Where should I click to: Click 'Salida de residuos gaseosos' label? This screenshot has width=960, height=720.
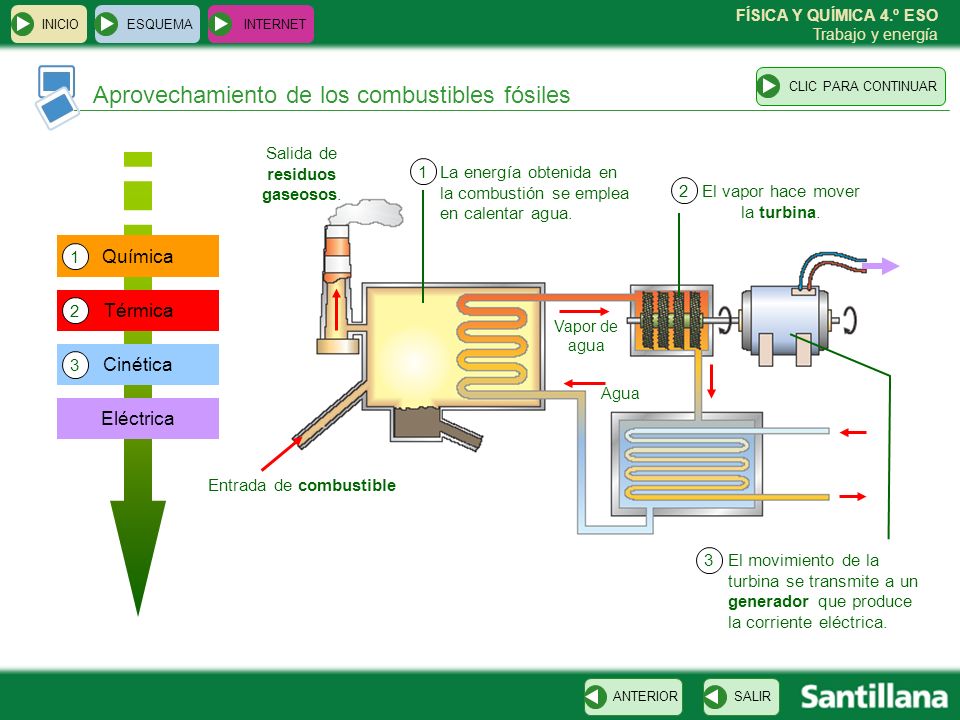[x=301, y=174]
